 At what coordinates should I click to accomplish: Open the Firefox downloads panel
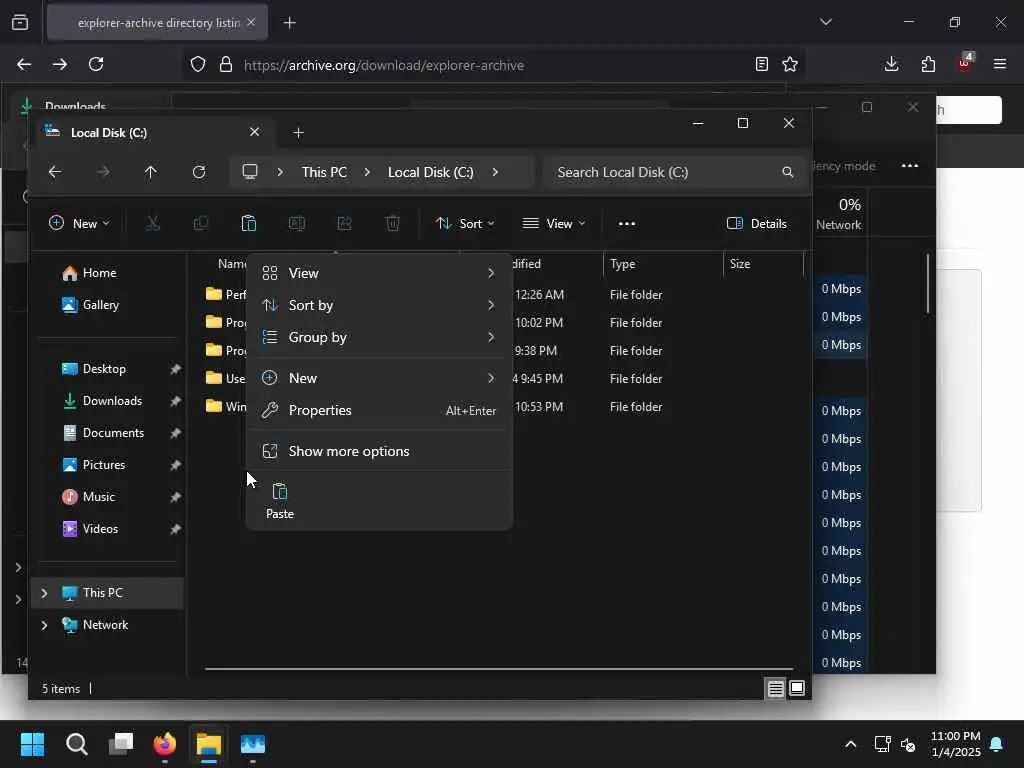pos(891,64)
